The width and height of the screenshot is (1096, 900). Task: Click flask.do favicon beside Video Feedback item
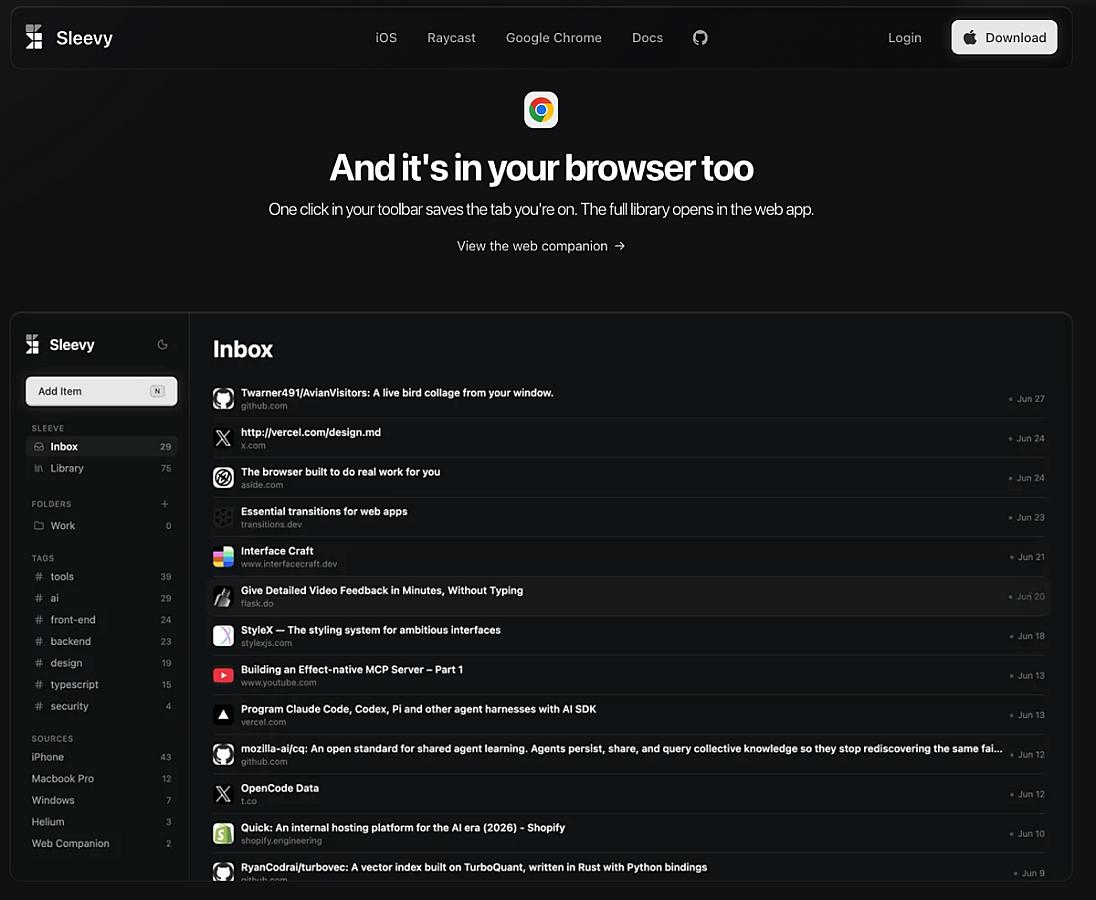point(223,596)
